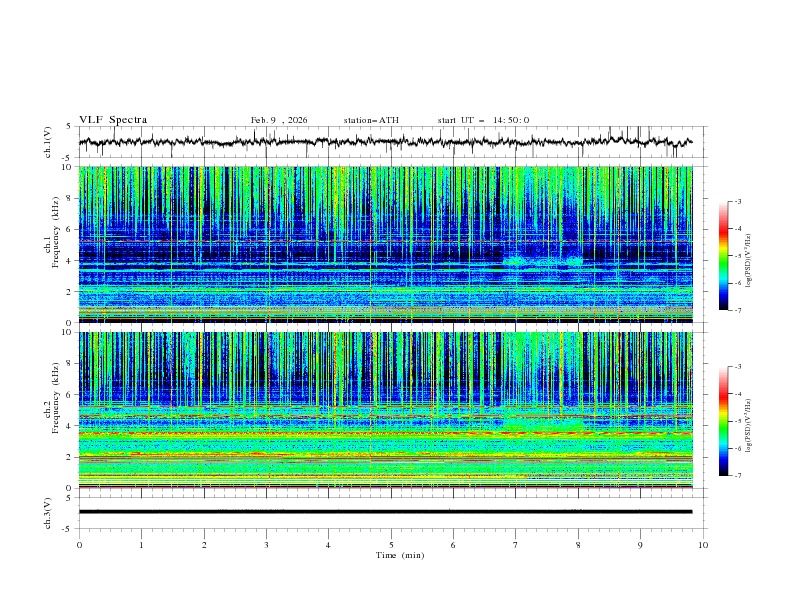The width and height of the screenshot is (792, 612).
Task: Click the "-4" tick on ch.2 color bar
Action: pos(738,394)
